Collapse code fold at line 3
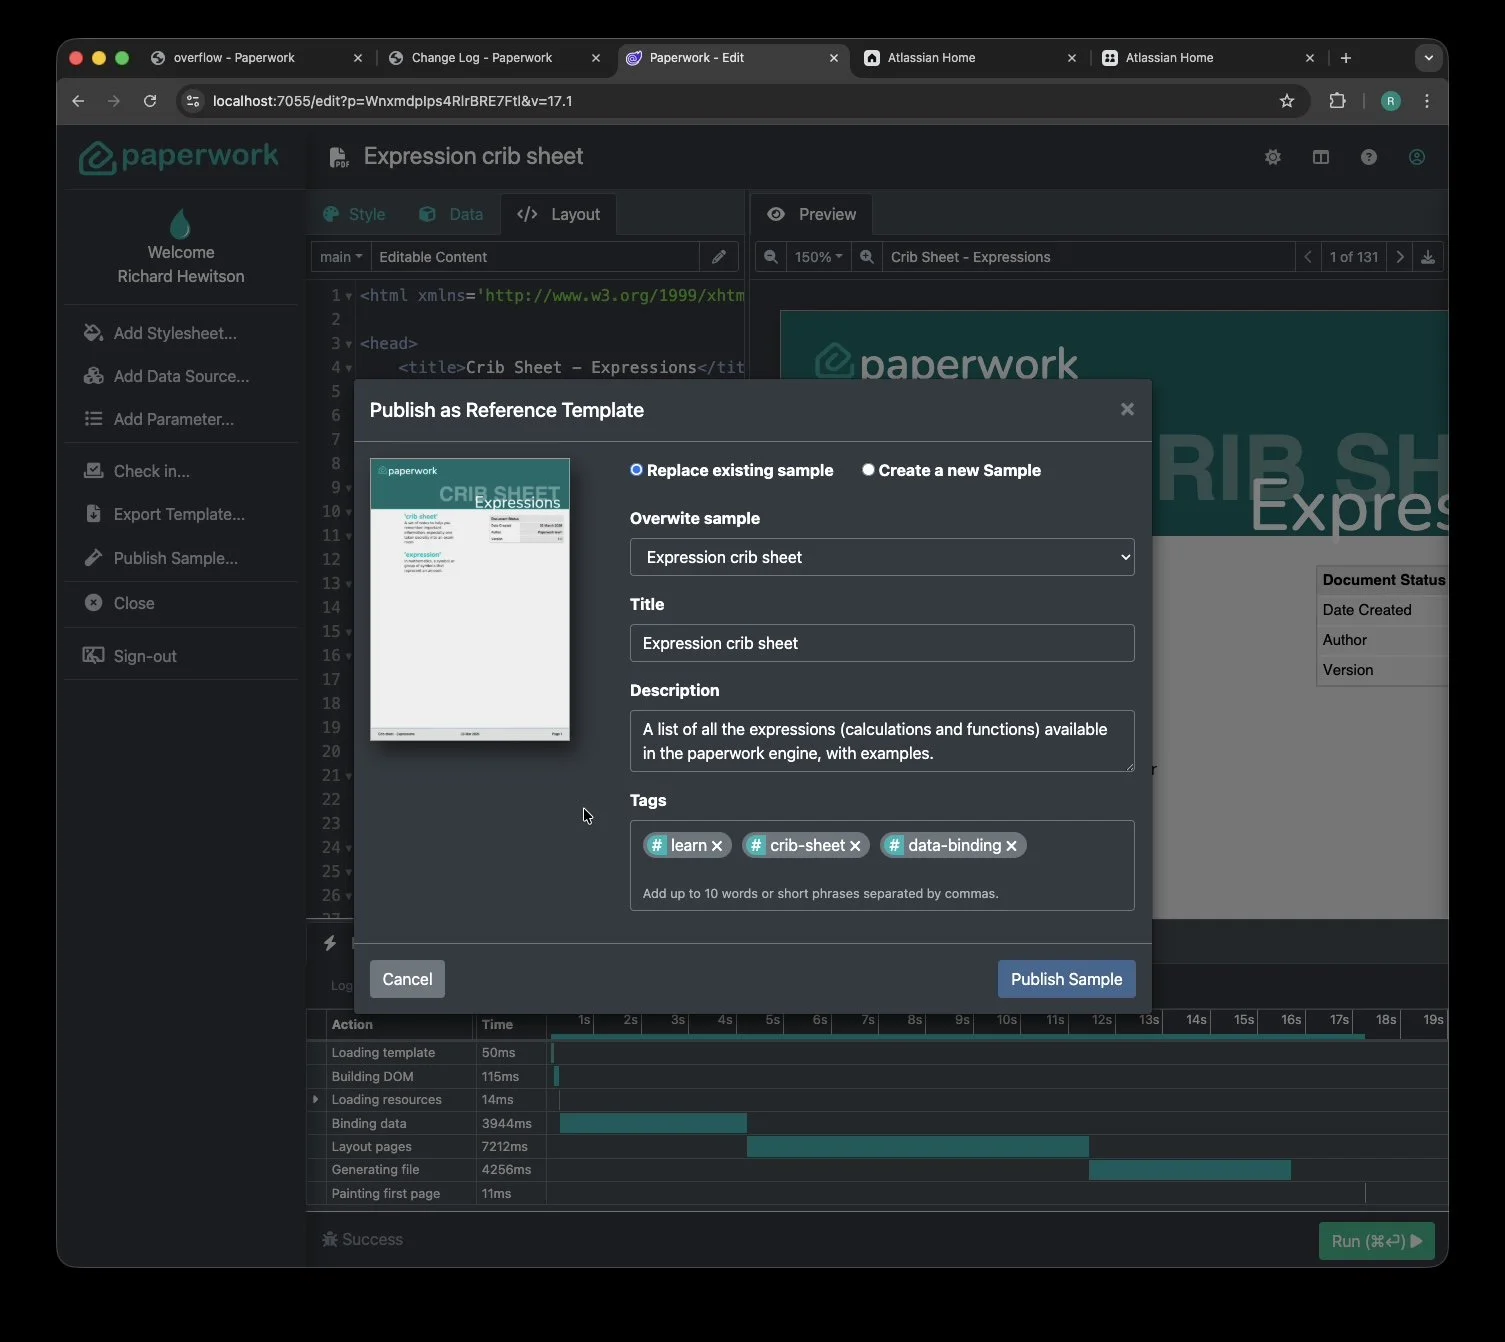The width and height of the screenshot is (1505, 1342). 349,344
